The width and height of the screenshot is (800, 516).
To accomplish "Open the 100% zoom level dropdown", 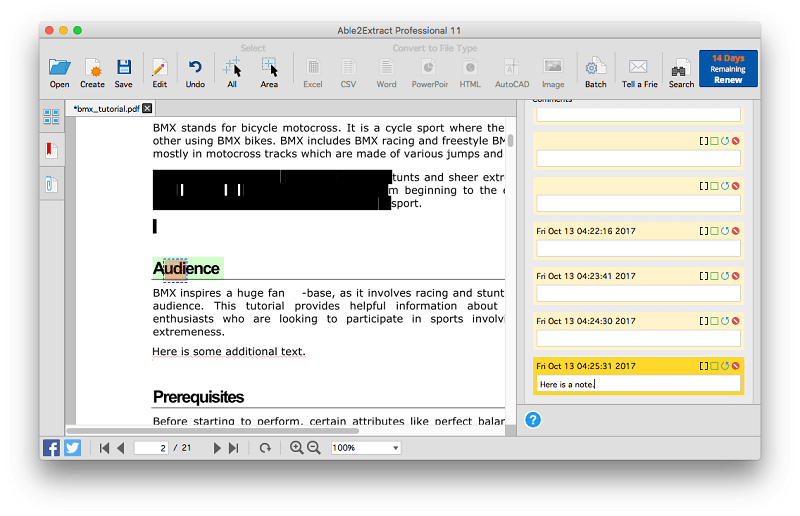I will coord(365,448).
